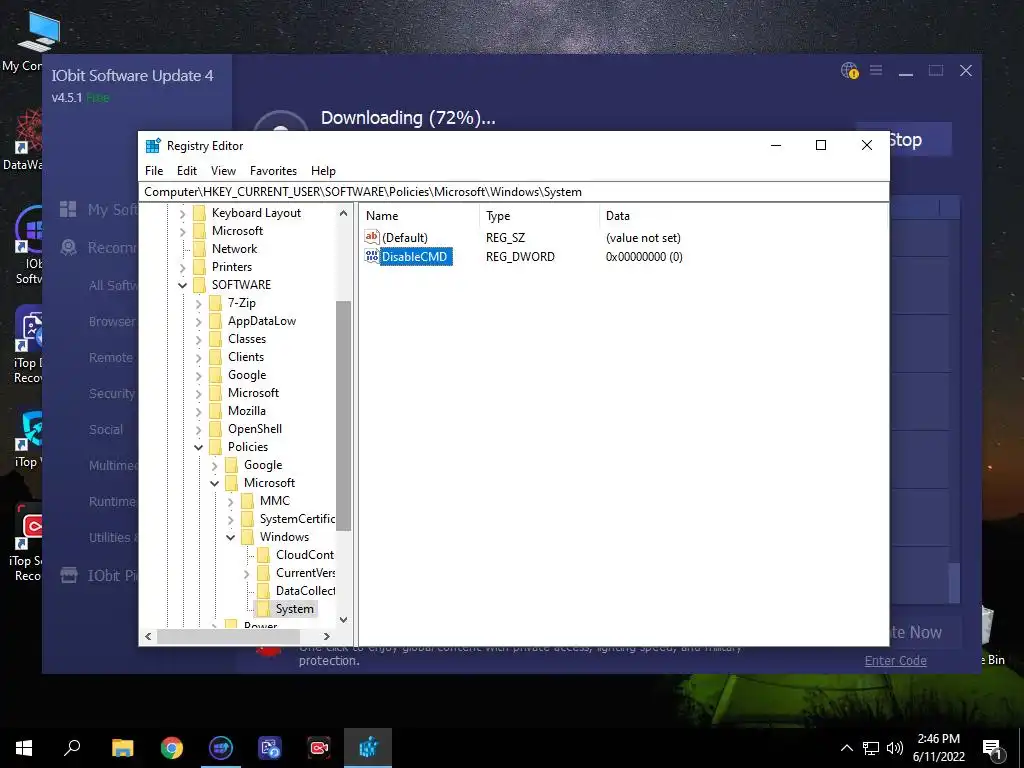Image resolution: width=1024 pixels, height=768 pixels.
Task: Collapse the Windows key under Policies Microsoft
Action: (x=231, y=537)
